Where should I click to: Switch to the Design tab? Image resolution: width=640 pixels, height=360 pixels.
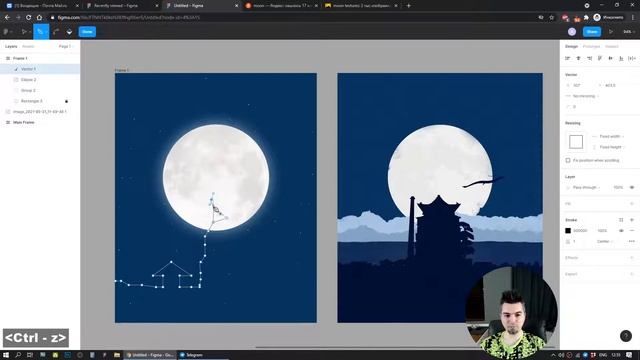pyautogui.click(x=571, y=47)
